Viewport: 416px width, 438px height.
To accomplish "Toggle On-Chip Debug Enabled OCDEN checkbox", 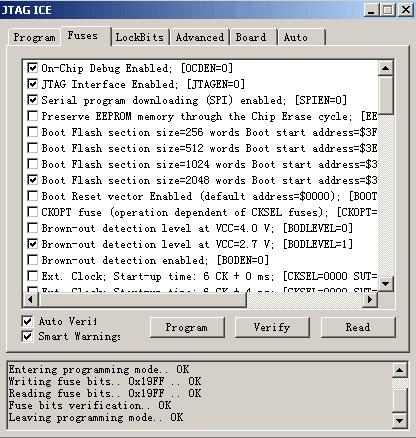I will [32, 68].
